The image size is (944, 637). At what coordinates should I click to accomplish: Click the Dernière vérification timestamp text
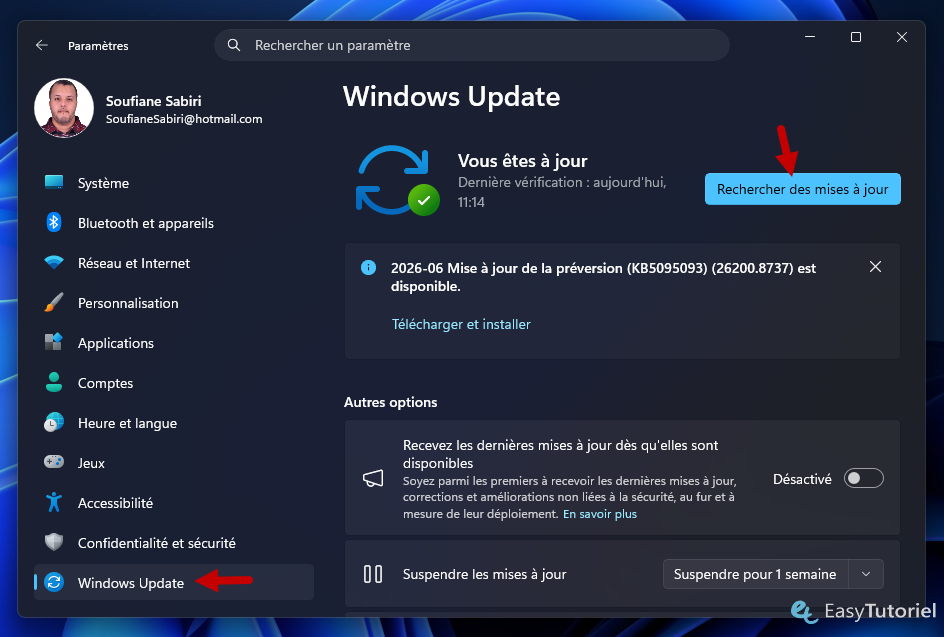pyautogui.click(x=562, y=191)
